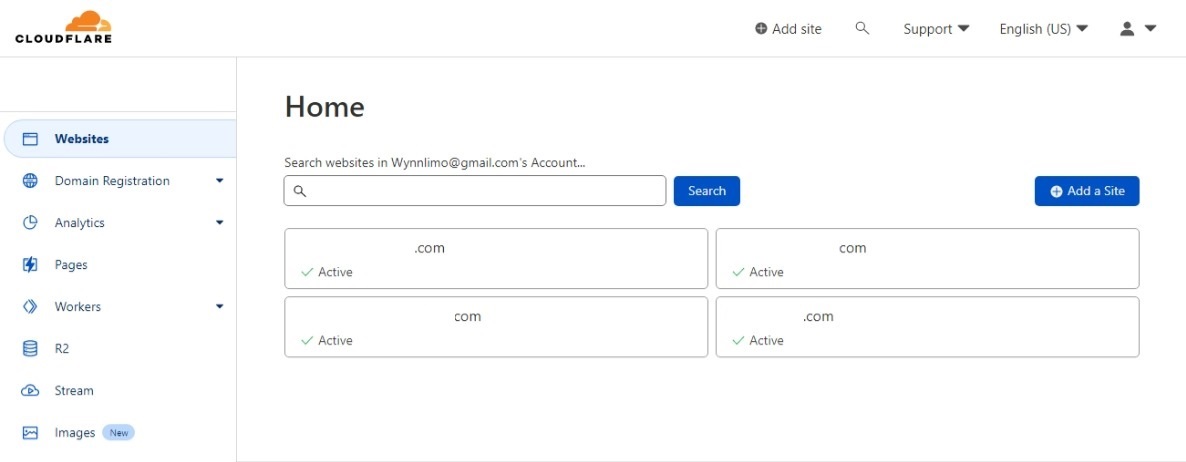Click the R2 database icon
Image resolution: width=1186 pixels, height=462 pixels.
pyautogui.click(x=30, y=349)
